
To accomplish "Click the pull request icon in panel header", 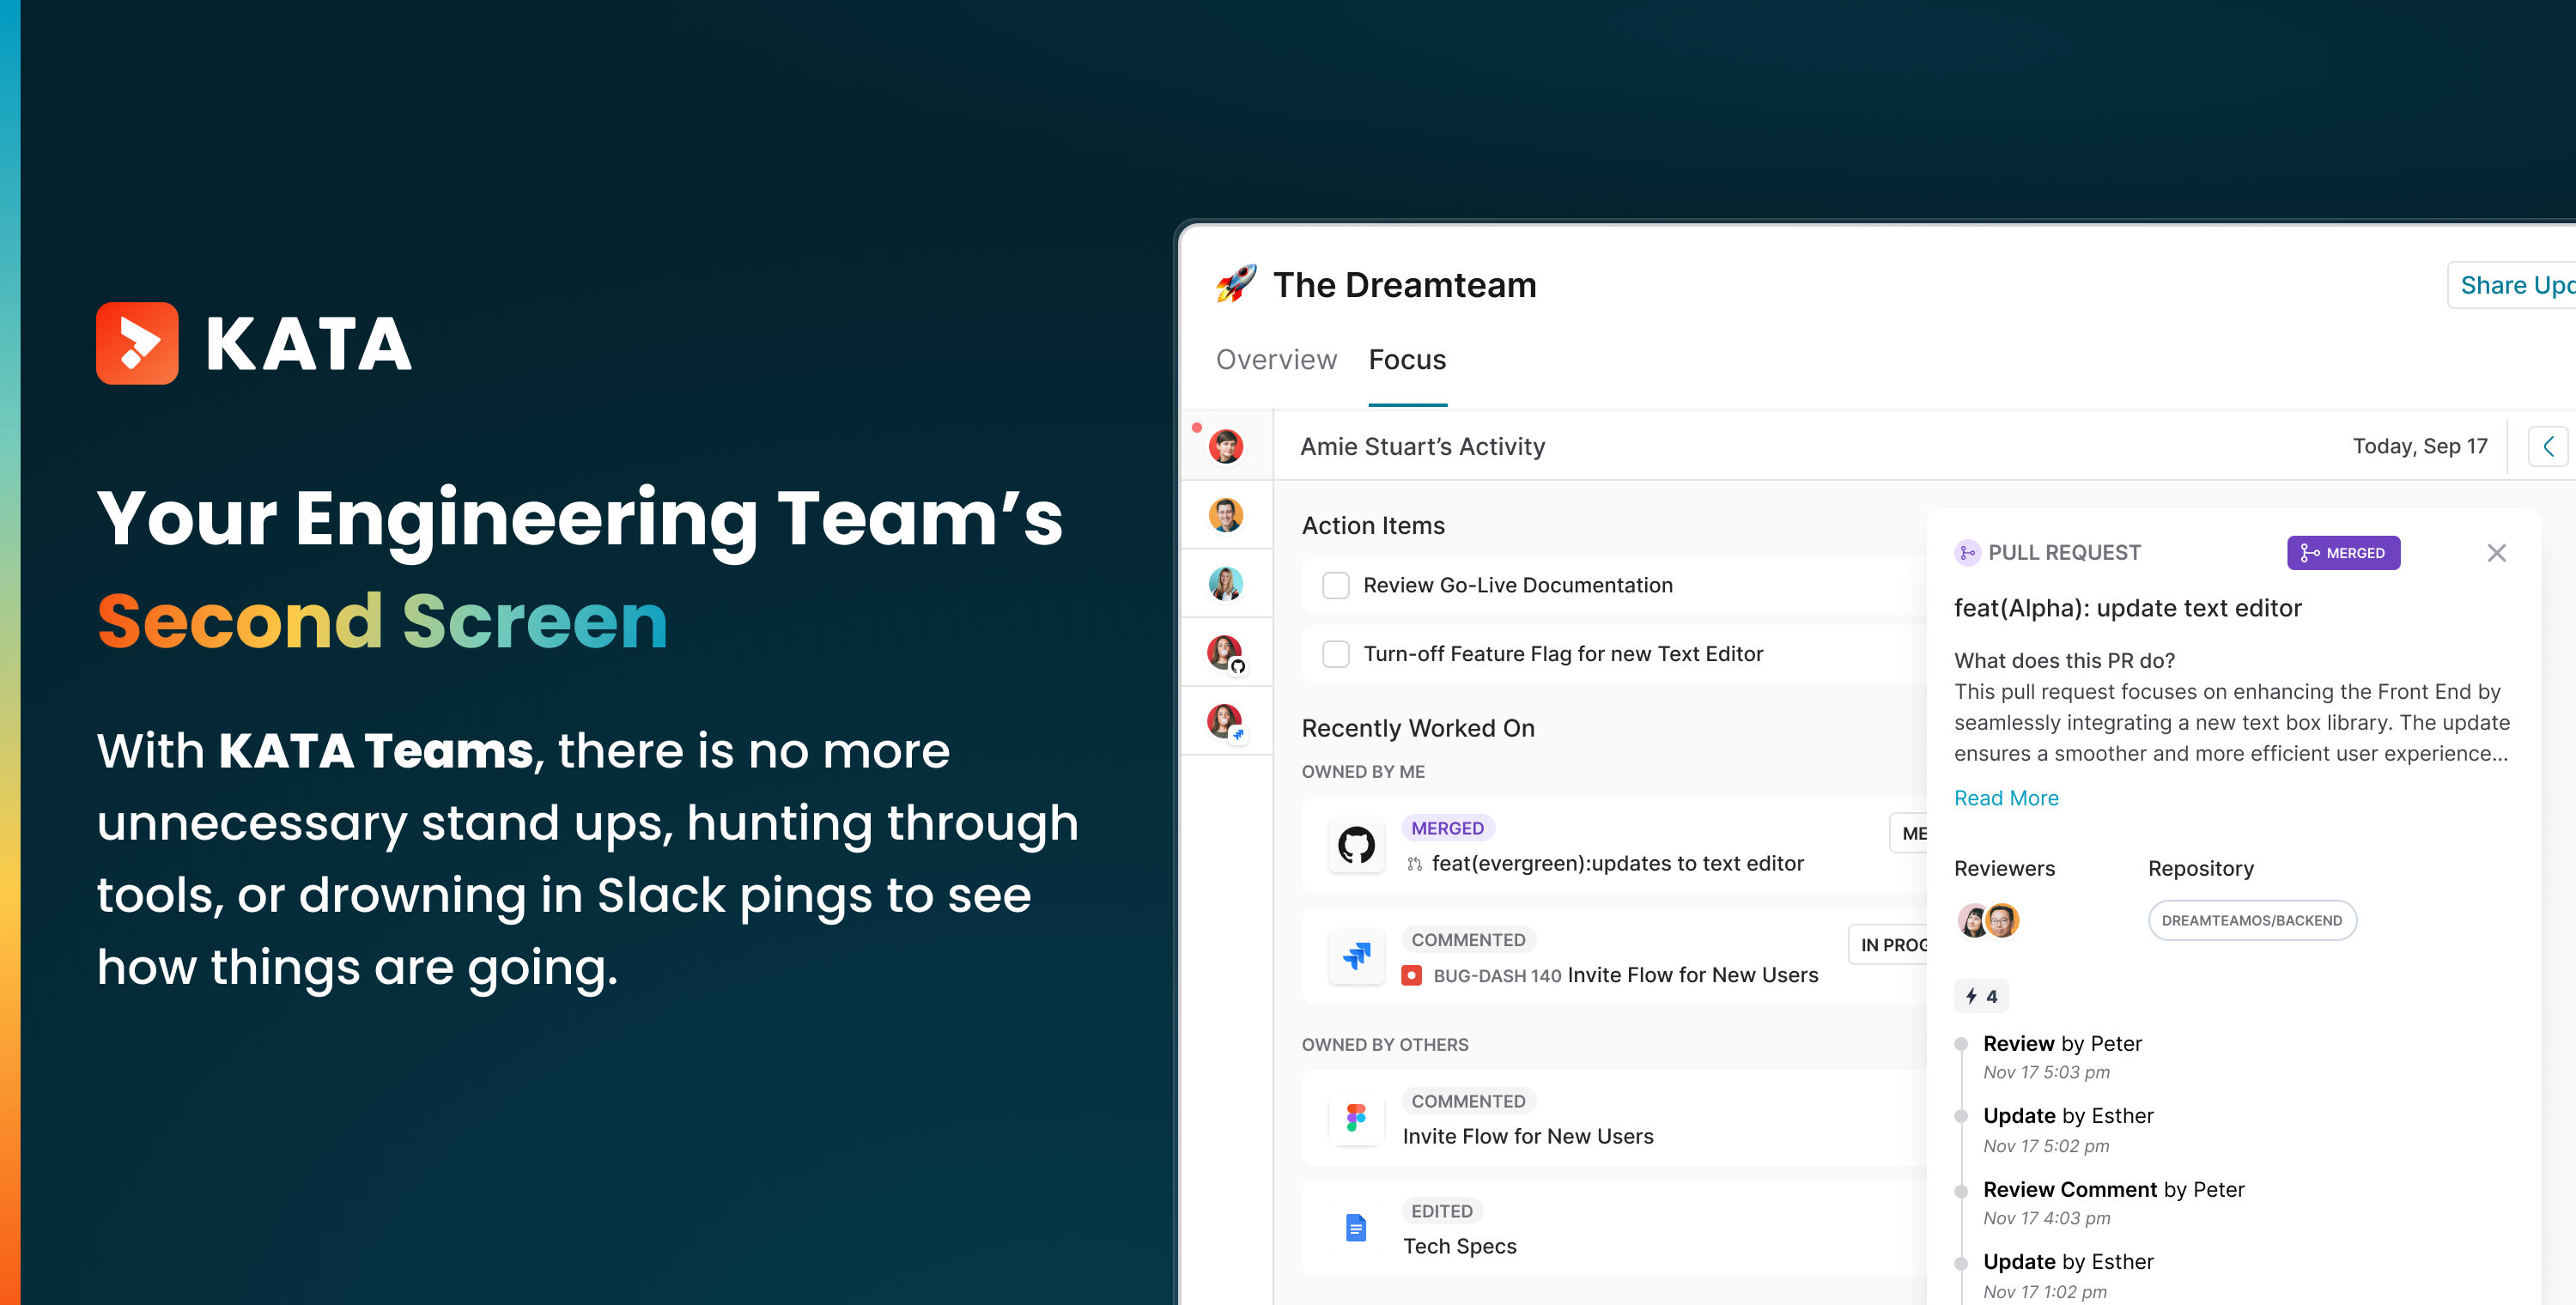I will coord(1967,553).
